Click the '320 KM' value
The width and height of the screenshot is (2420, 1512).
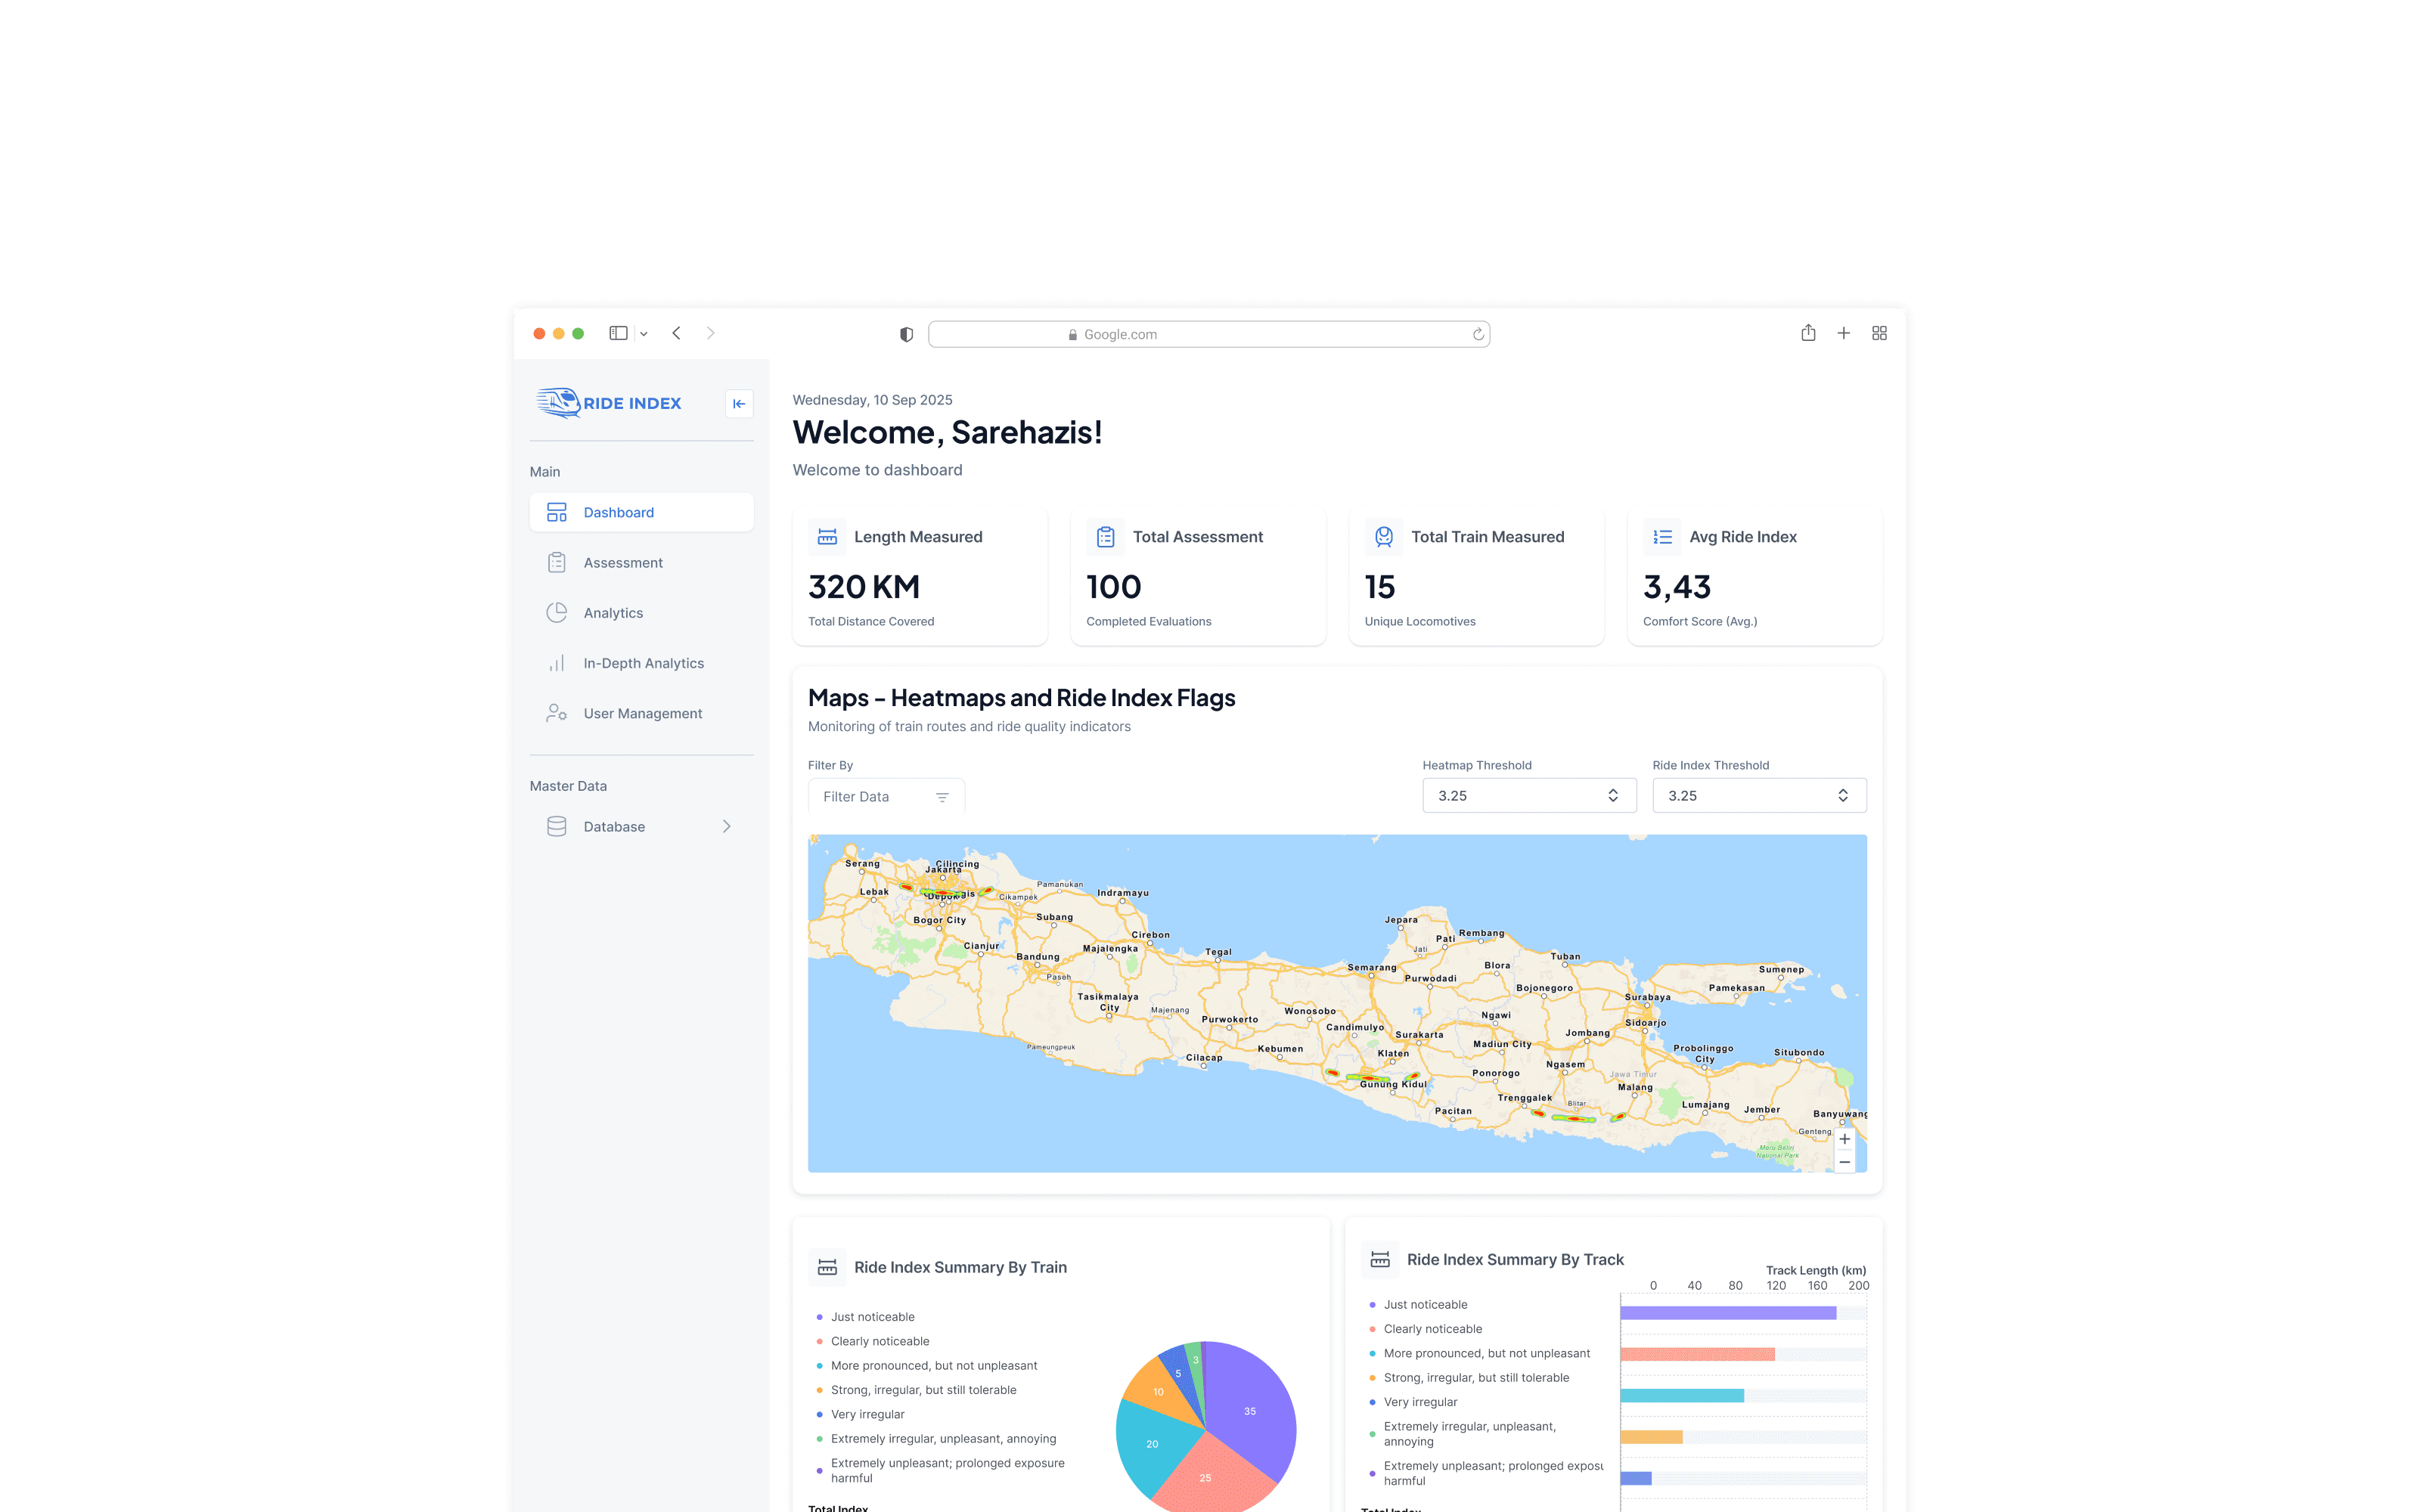[x=864, y=587]
